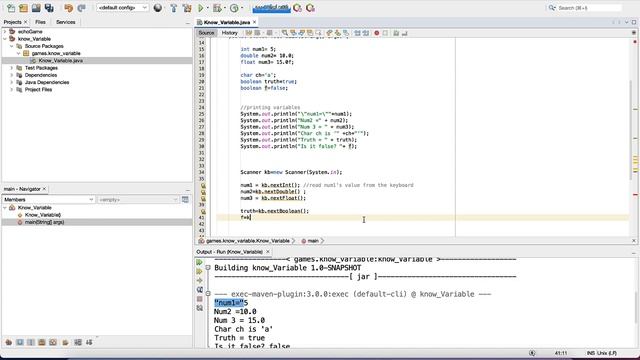Collapse the Building know_Variable output fold
Image resolution: width=640 pixels, height=360 pixels.
pyautogui.click(x=208, y=268)
